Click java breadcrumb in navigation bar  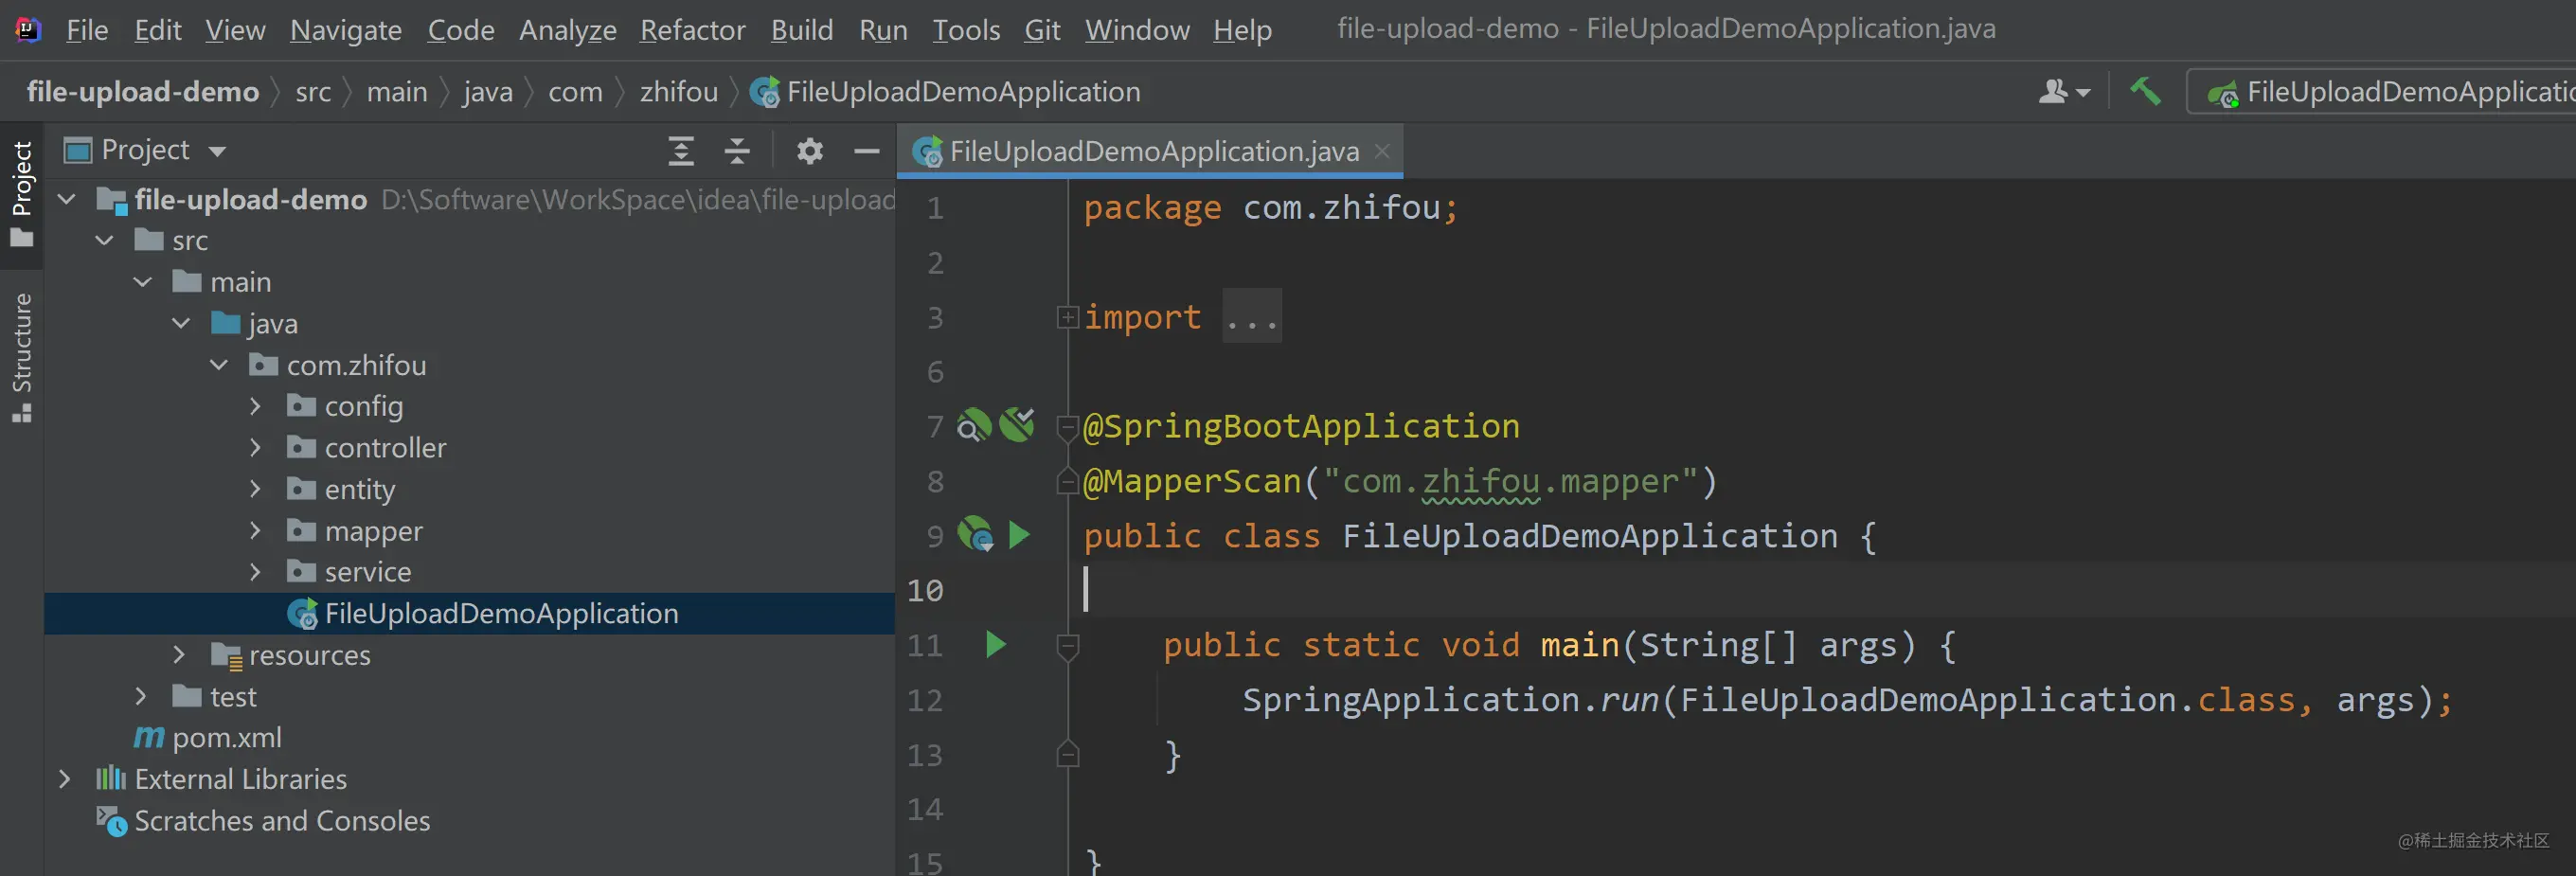(x=488, y=92)
